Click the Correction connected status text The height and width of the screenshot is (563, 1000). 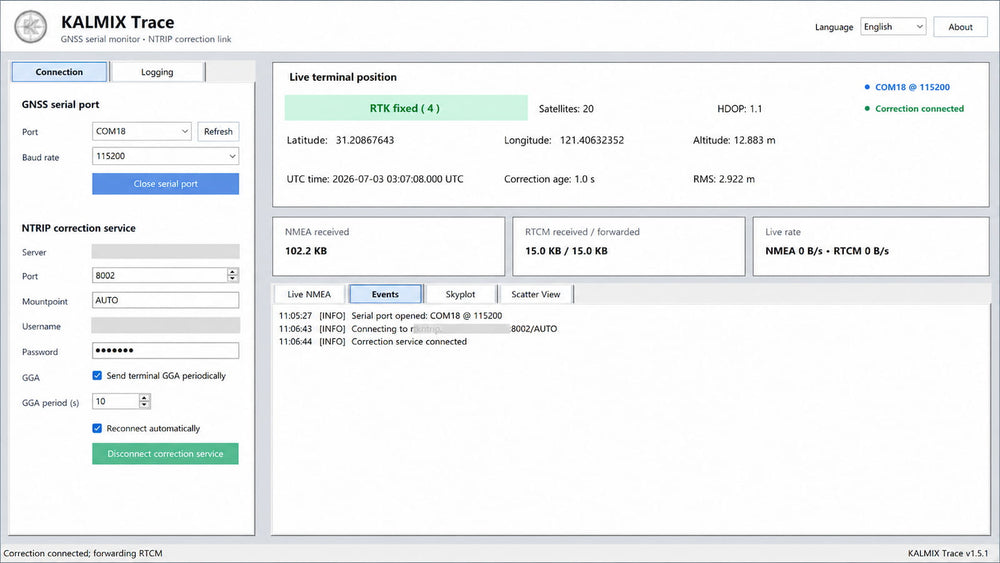tap(919, 109)
